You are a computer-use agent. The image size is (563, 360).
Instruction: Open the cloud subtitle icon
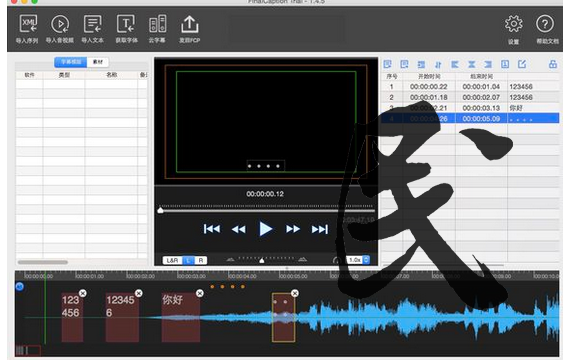(x=158, y=24)
